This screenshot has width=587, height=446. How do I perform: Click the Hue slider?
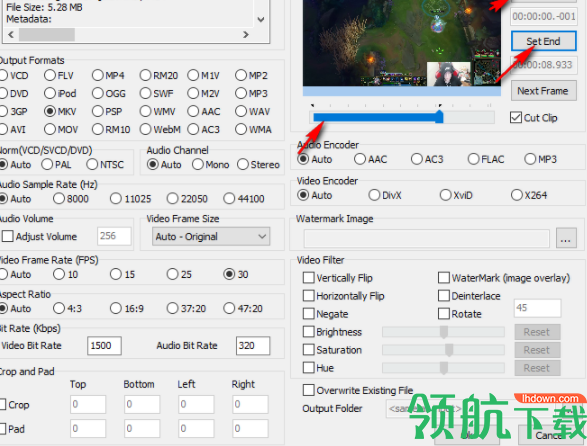(x=443, y=368)
